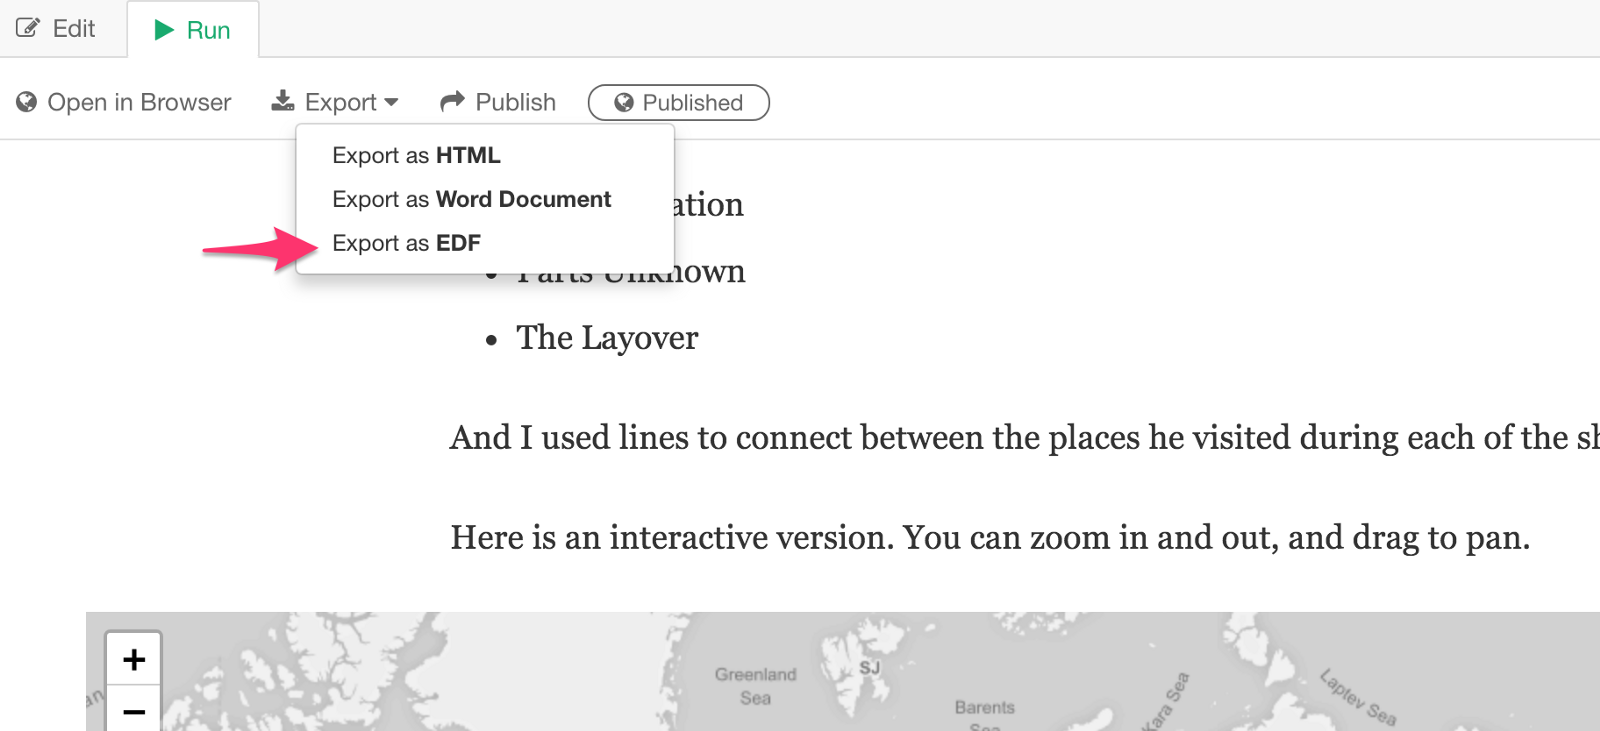Click the Publish label in the toolbar

click(515, 102)
